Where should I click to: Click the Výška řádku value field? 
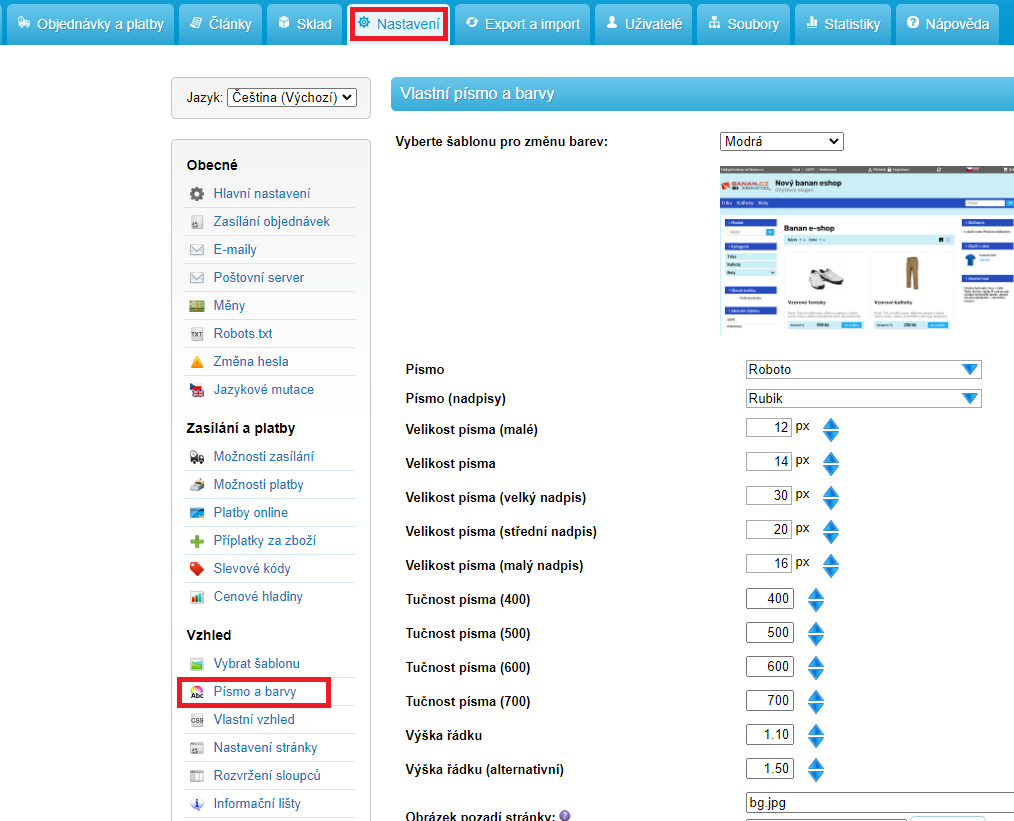click(x=769, y=735)
